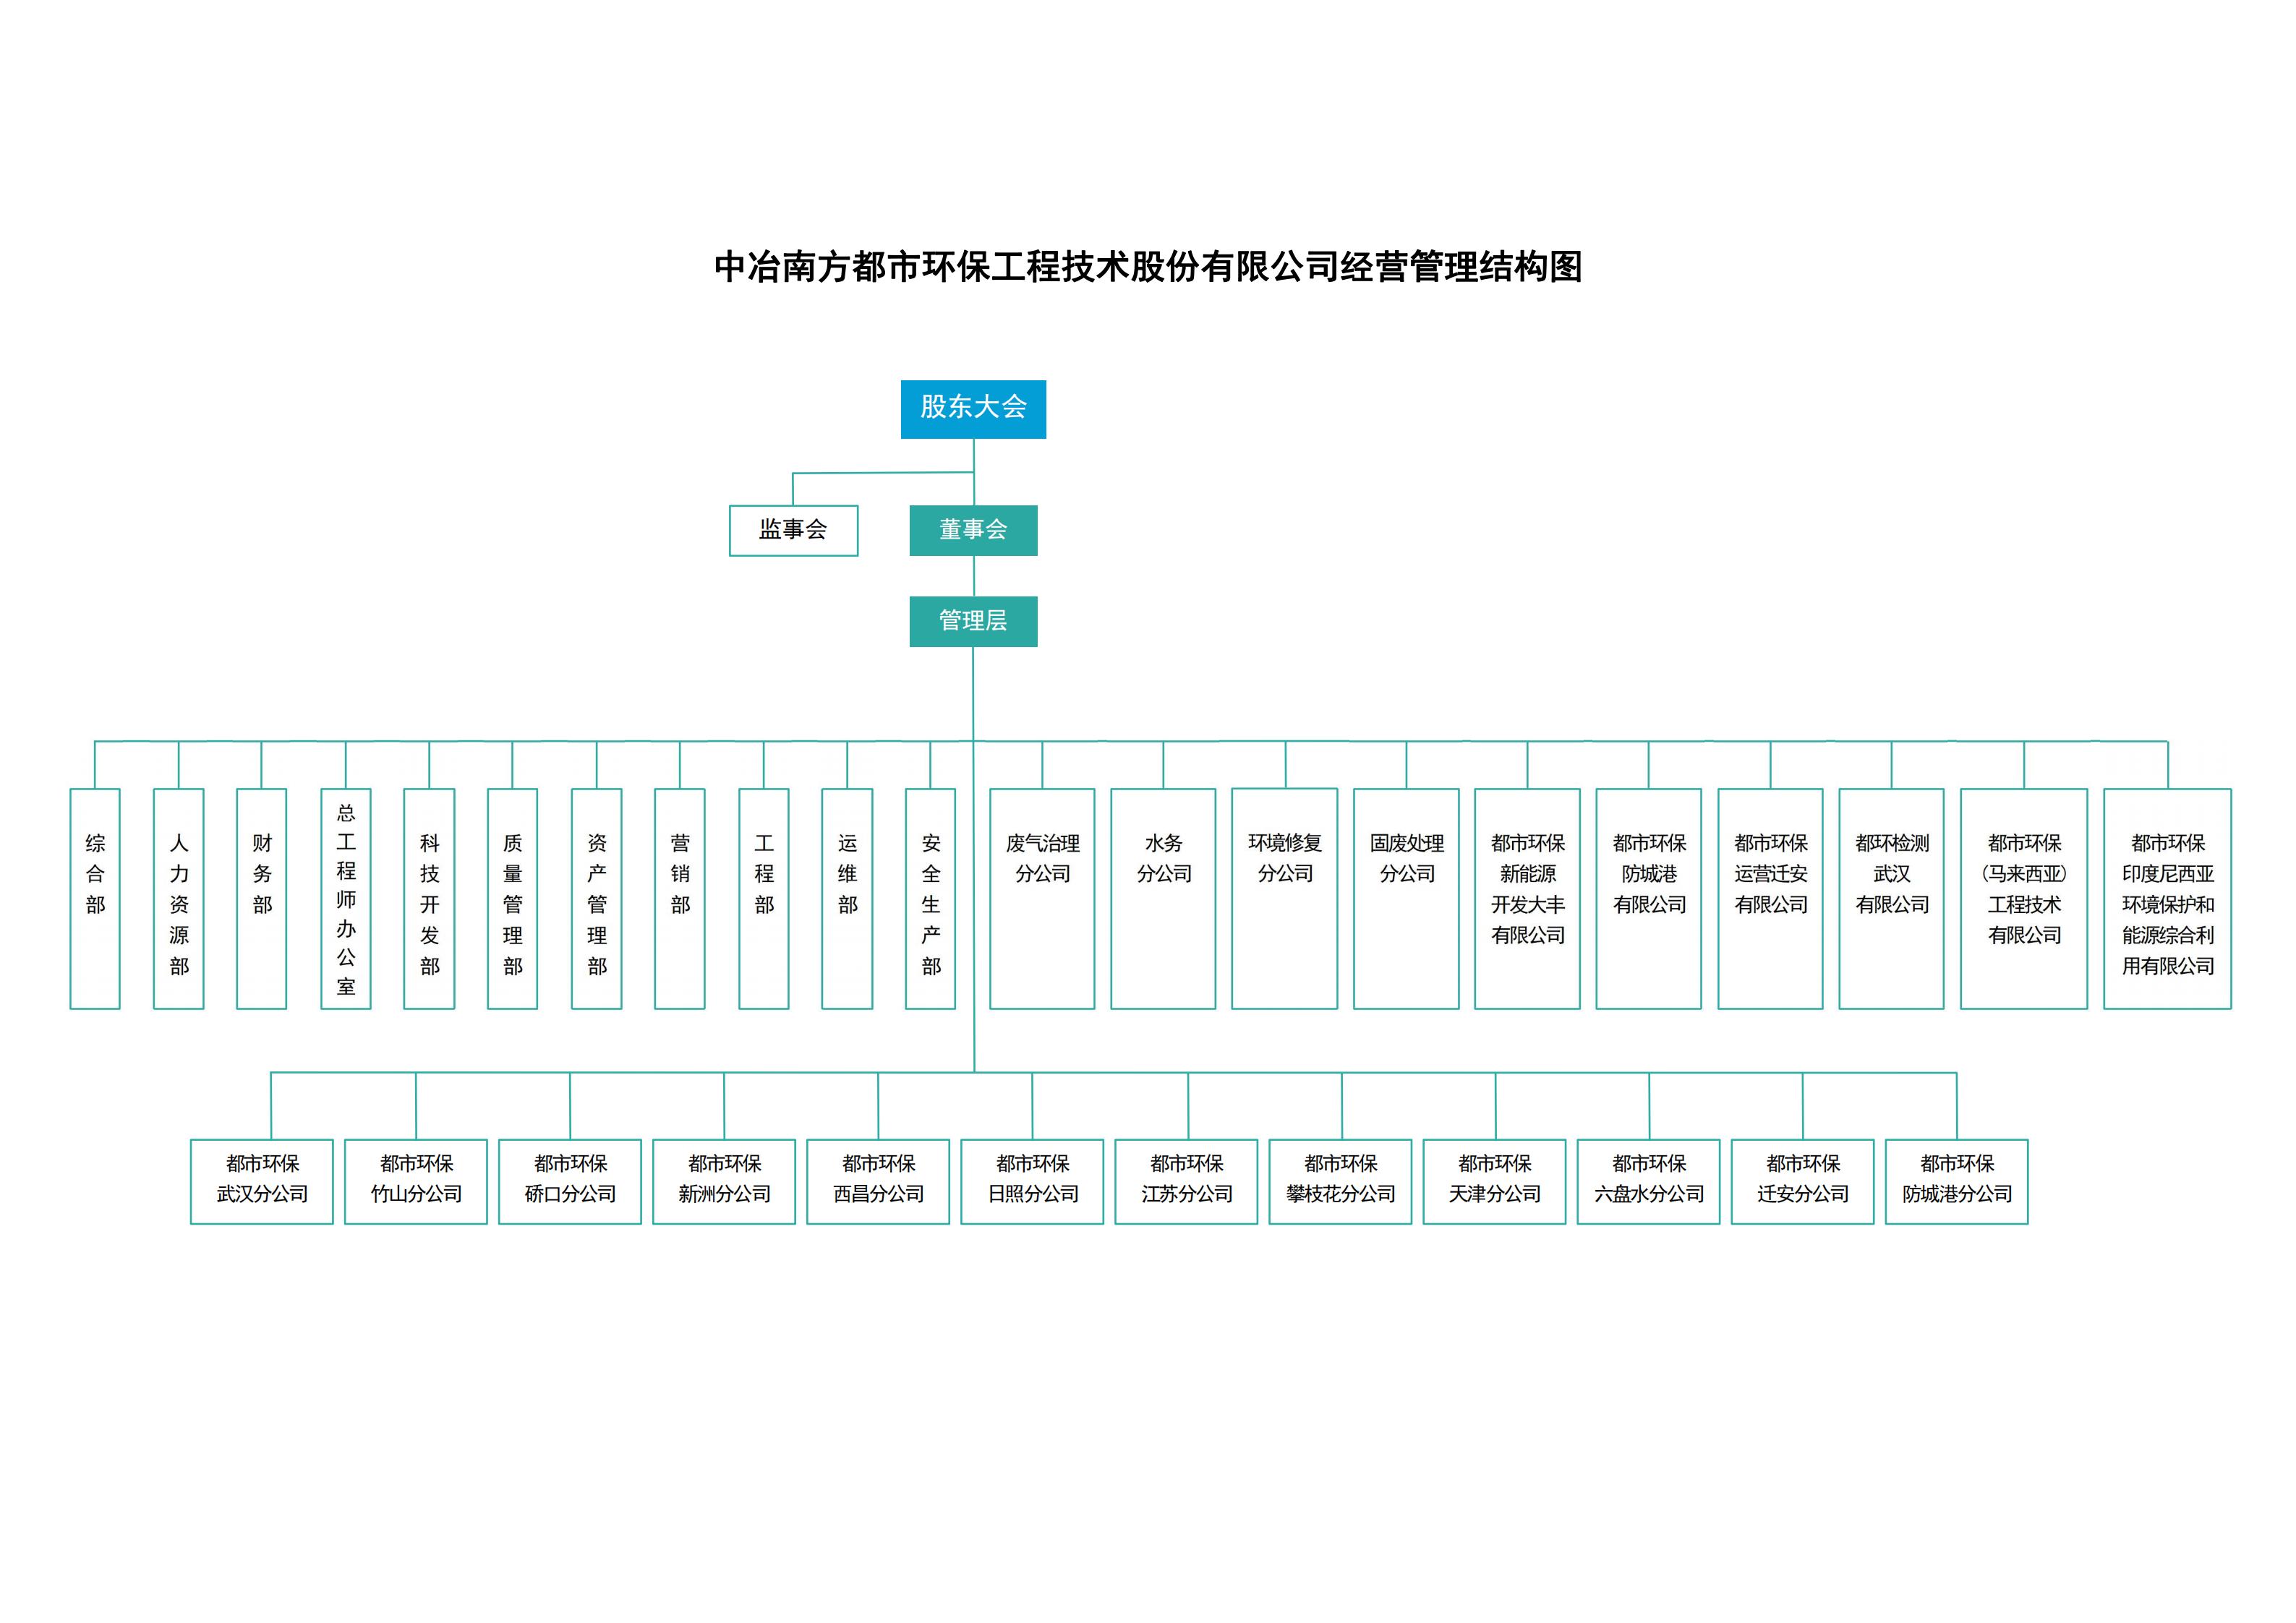Select the 科技开发部 box
Image resolution: width=2296 pixels, height=1623 pixels.
tap(429, 898)
